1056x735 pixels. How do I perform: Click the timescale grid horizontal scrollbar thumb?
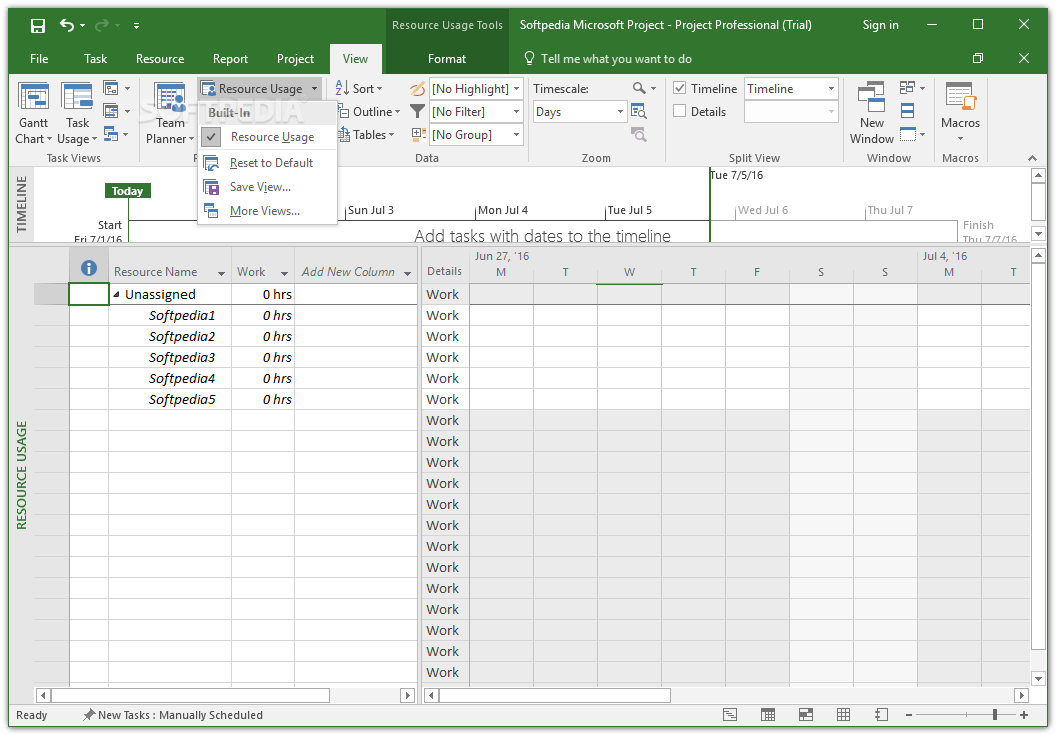tap(556, 695)
